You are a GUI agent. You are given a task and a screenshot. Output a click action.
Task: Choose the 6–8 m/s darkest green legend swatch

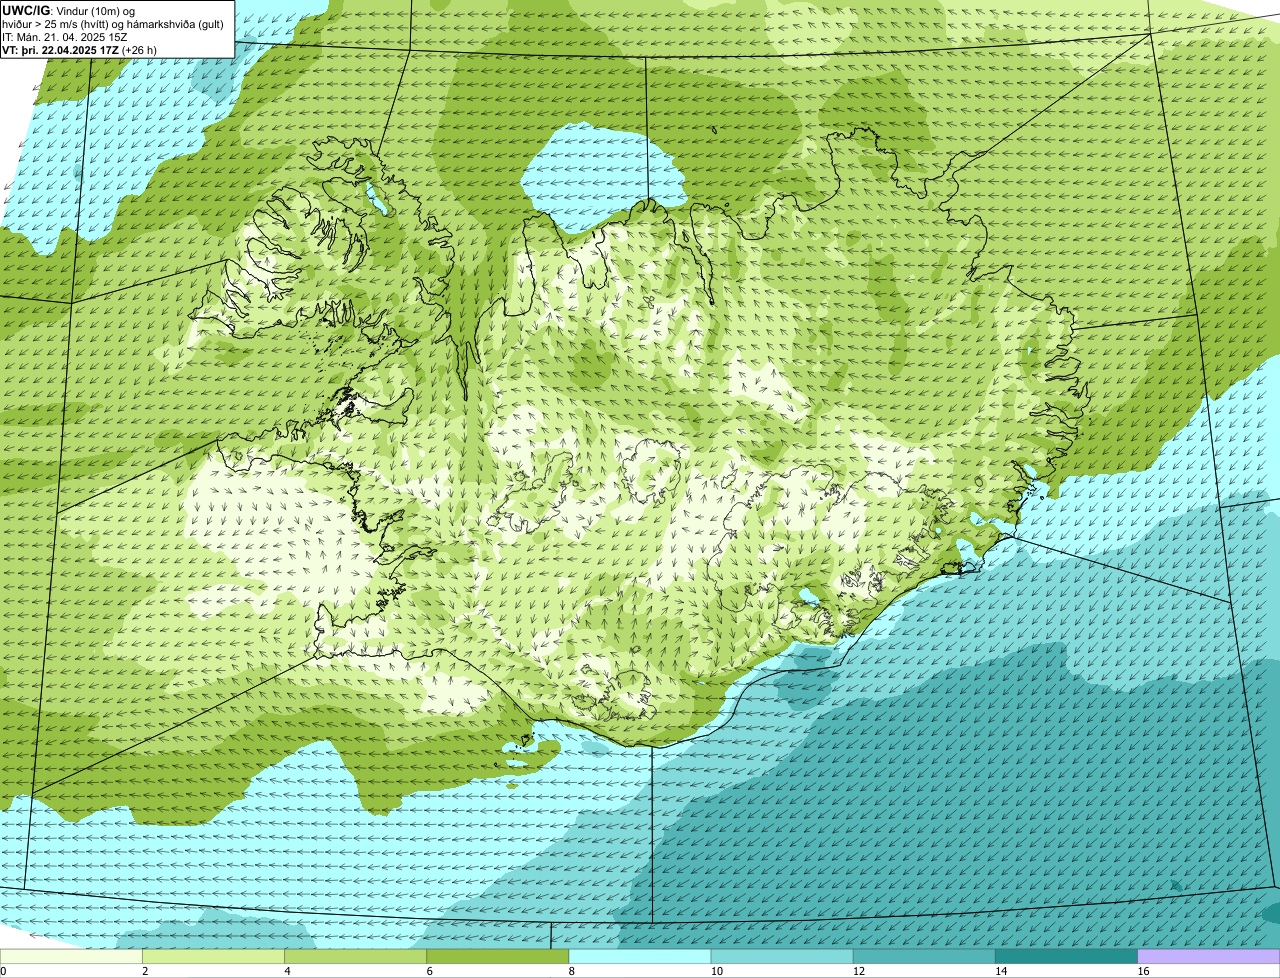point(497,956)
